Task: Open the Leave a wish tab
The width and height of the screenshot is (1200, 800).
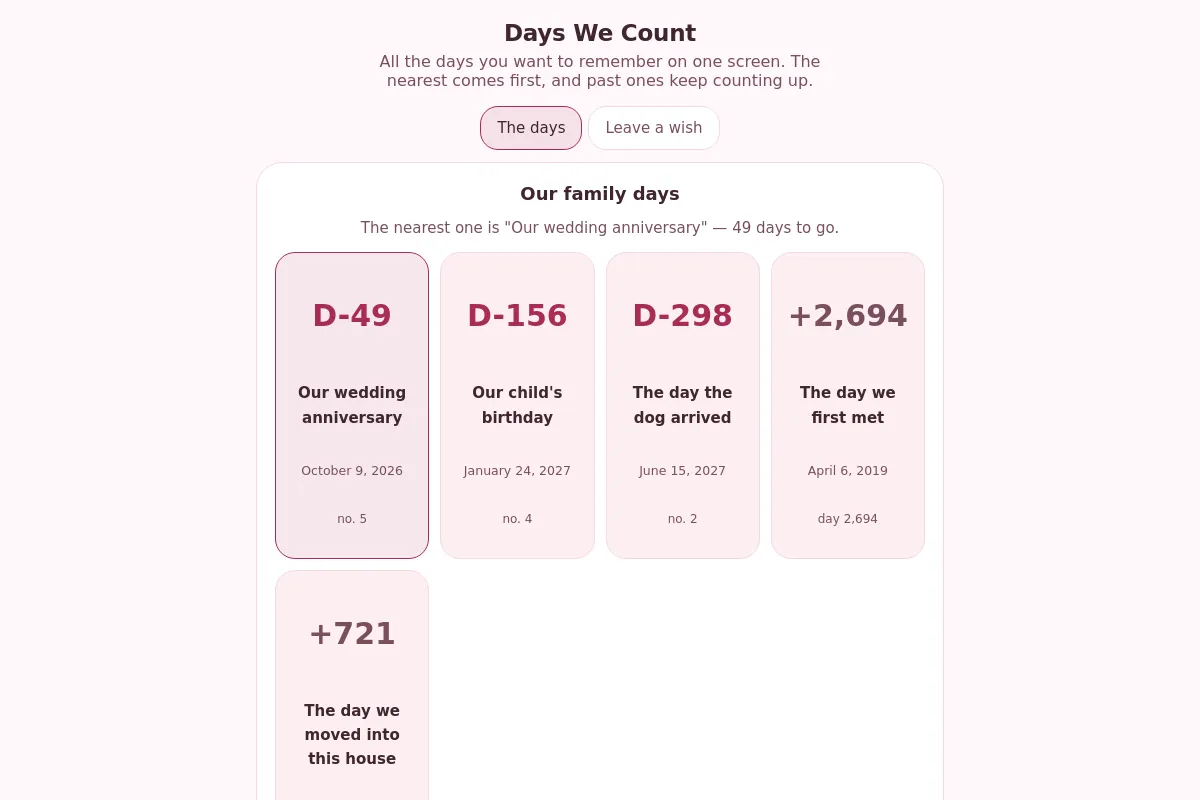Action: (654, 128)
